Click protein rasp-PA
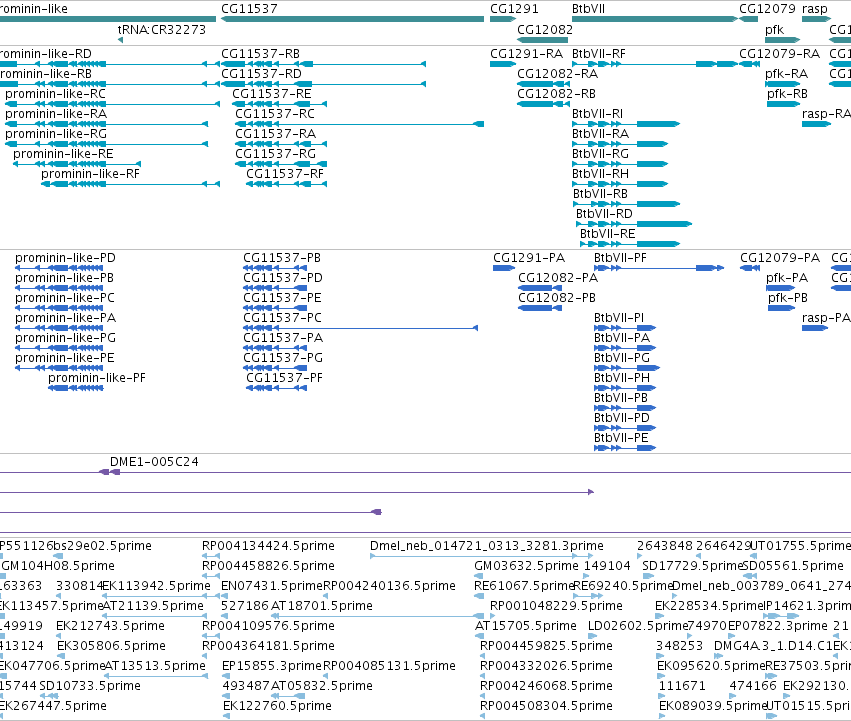The height and width of the screenshot is (721, 851). 826,318
